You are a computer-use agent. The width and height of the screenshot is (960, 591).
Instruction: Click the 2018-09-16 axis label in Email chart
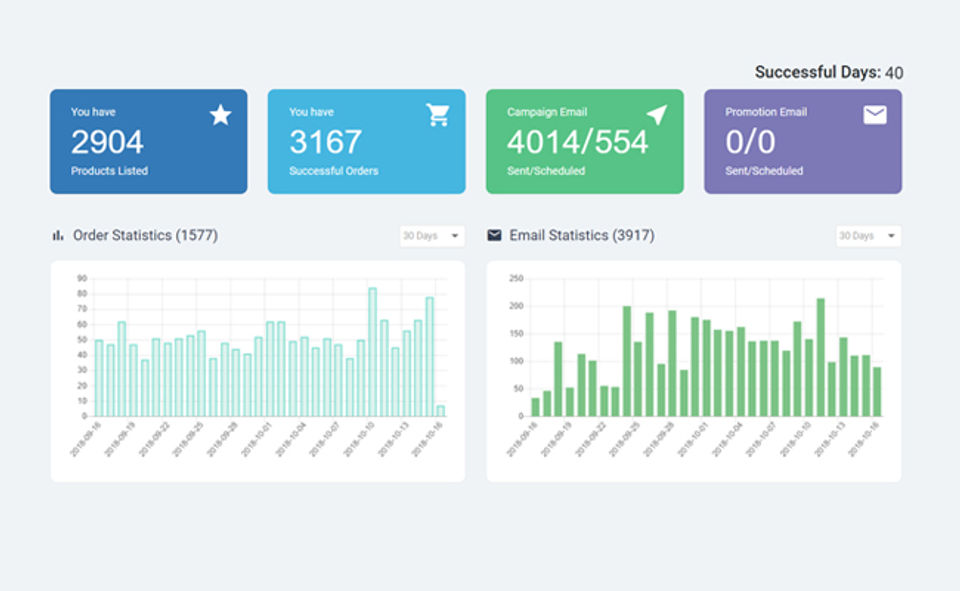[522, 440]
